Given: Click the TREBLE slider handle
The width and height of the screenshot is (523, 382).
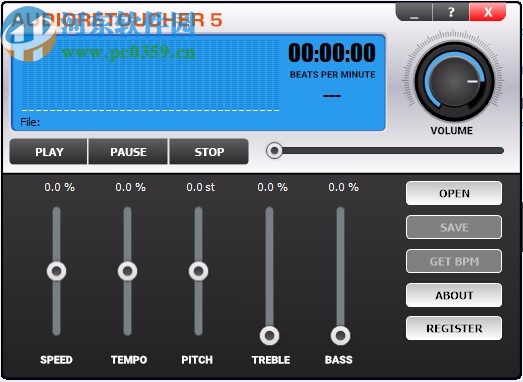Looking at the screenshot, I should click(x=270, y=336).
